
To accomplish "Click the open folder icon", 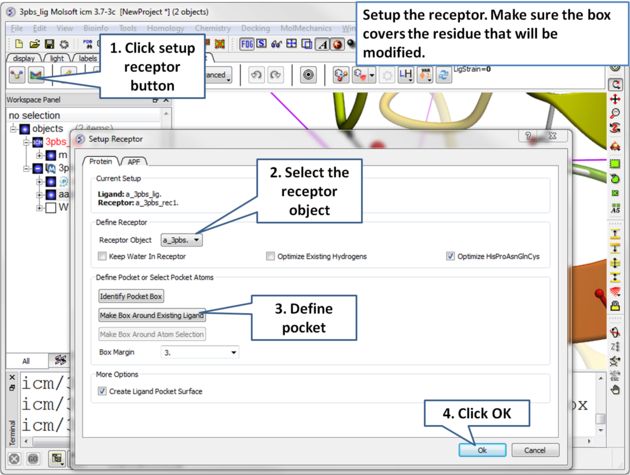I will pos(34,45).
